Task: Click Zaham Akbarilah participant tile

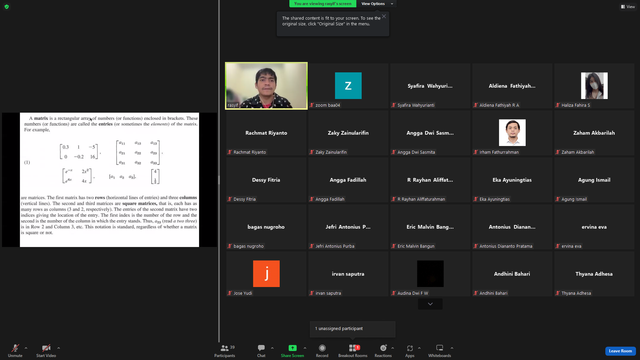Action: click(594, 133)
